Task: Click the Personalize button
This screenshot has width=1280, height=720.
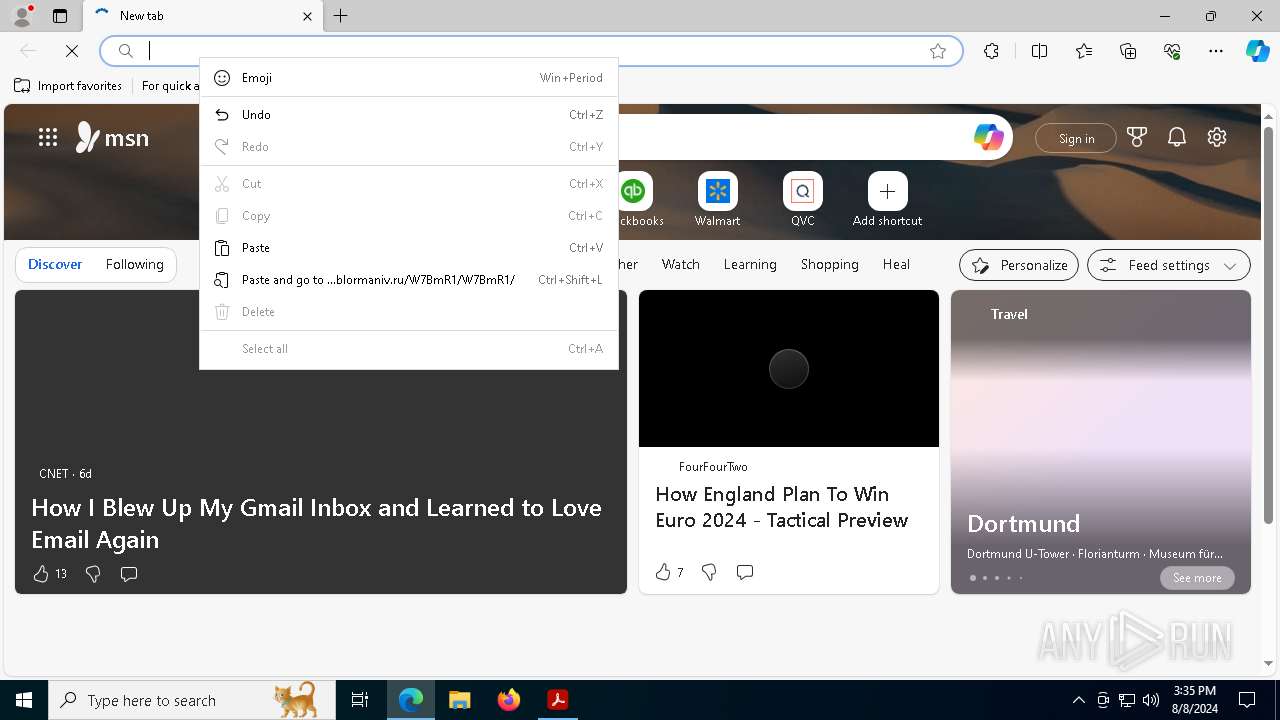Action: pos(1019,265)
